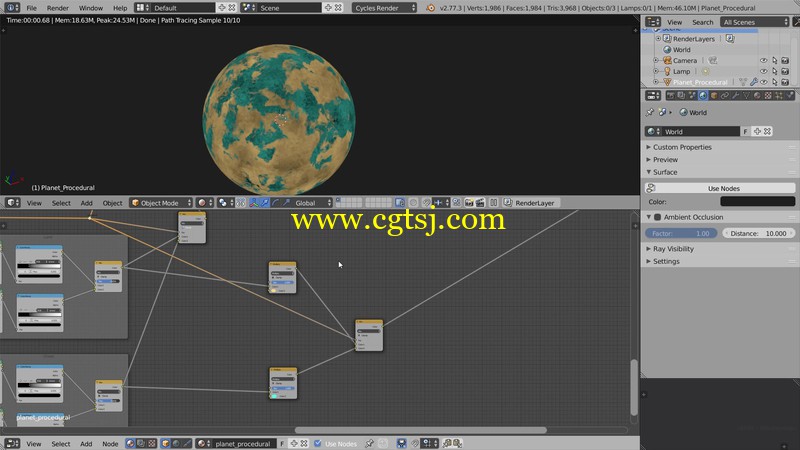
Task: Adjust the Ambient Occlusion Factor slider
Action: 681,233
